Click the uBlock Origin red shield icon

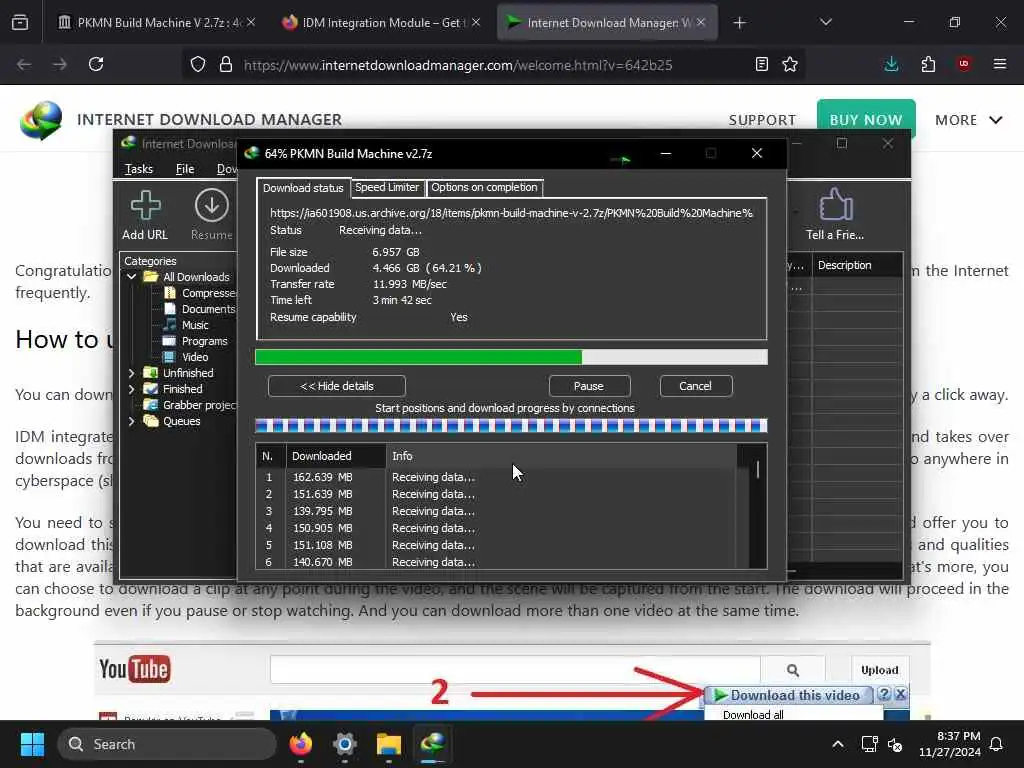pyautogui.click(x=964, y=64)
